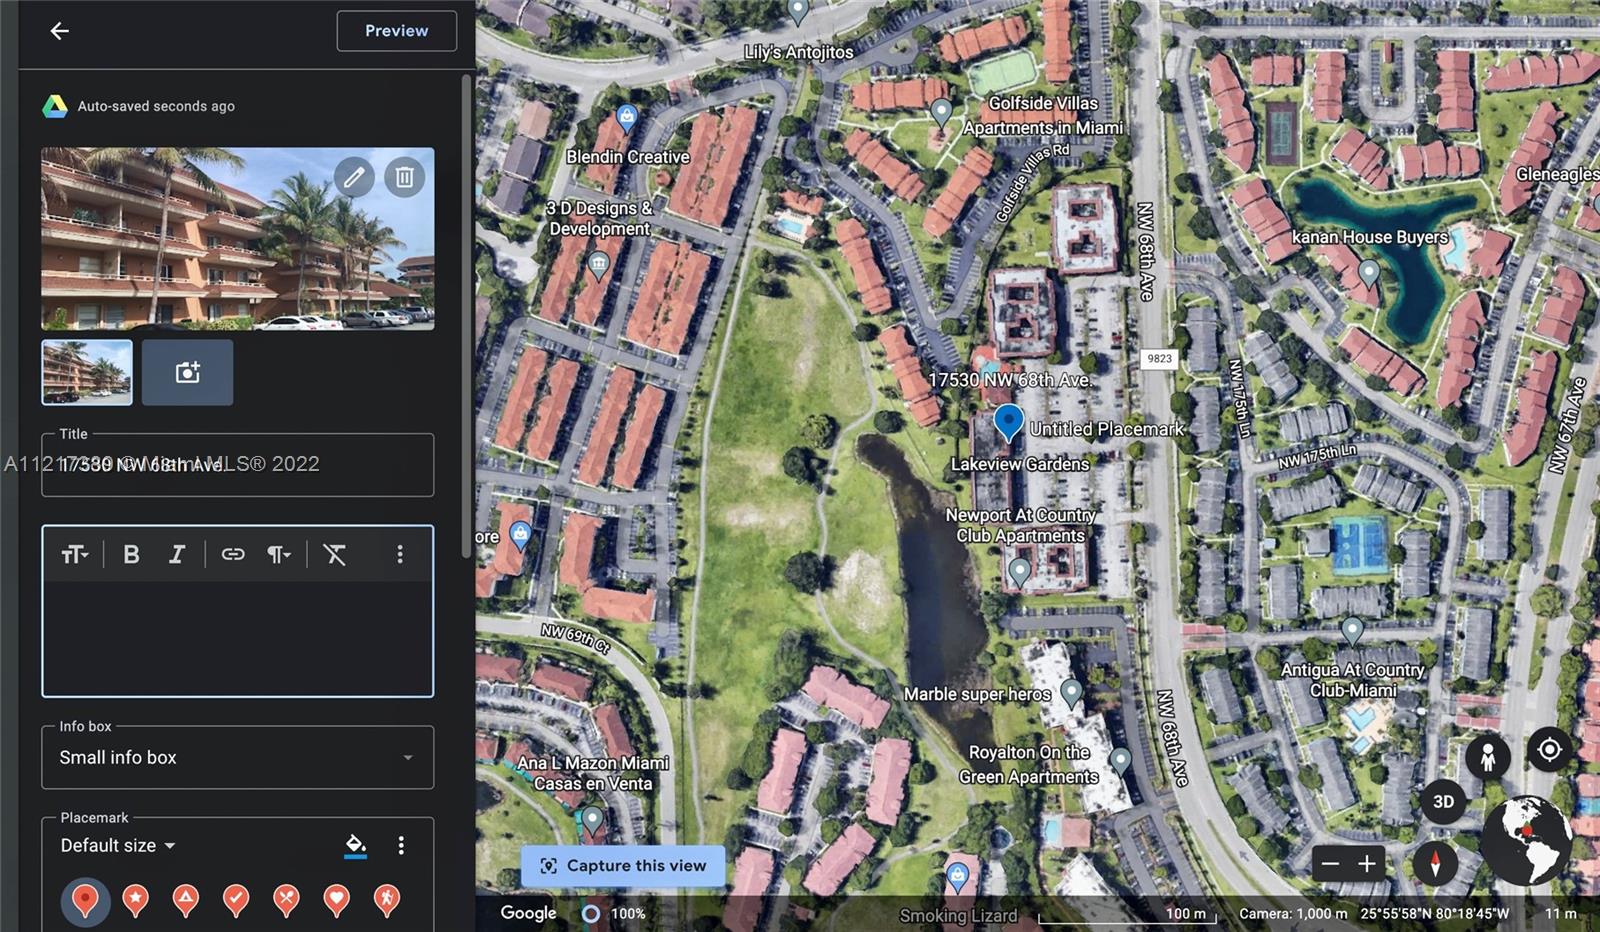Toggle italic formatting
Image resolution: width=1600 pixels, height=932 pixels.
pyautogui.click(x=177, y=554)
